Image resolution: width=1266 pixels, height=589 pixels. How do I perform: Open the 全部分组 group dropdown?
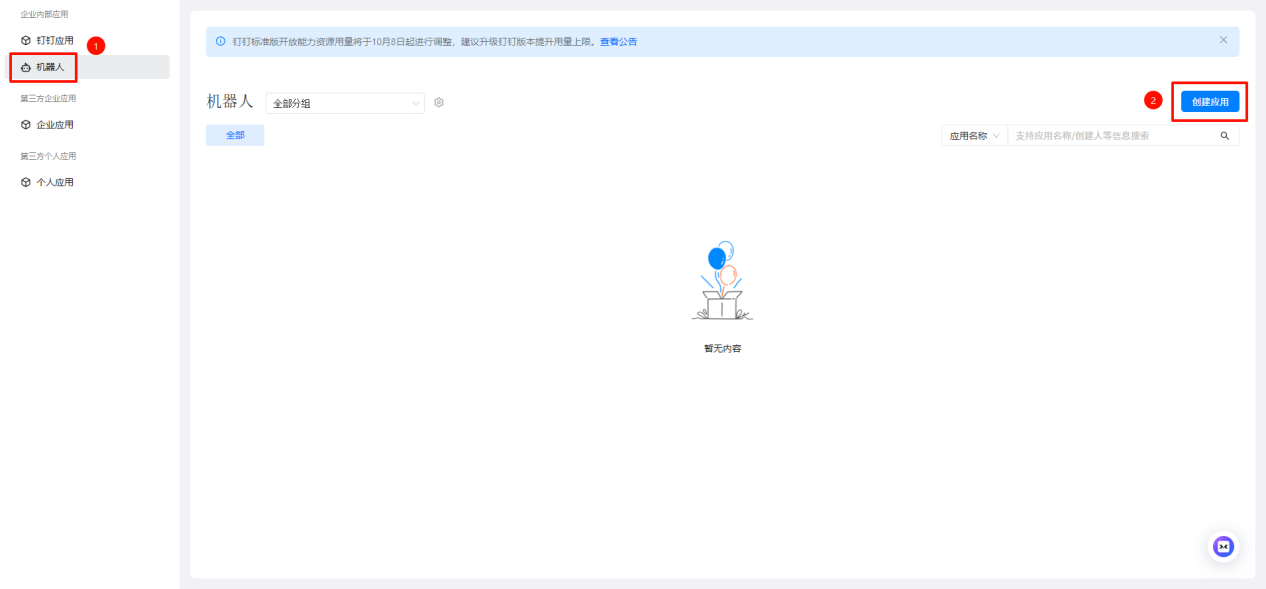345,102
